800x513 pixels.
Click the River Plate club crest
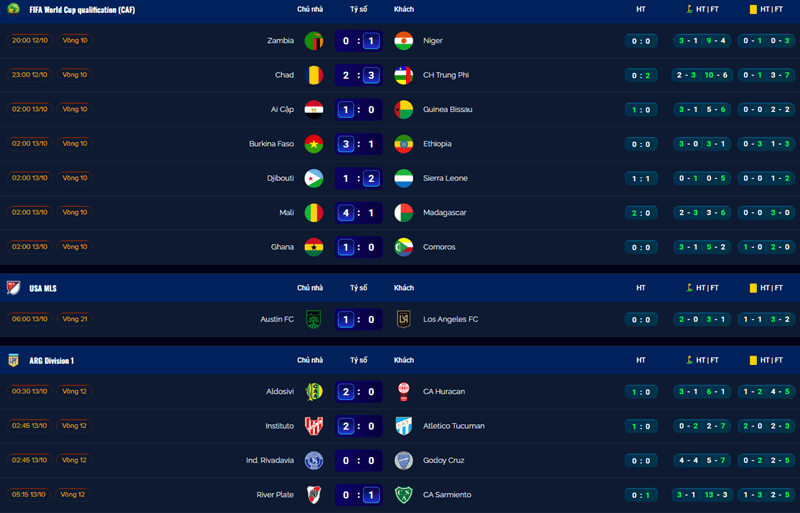[314, 495]
